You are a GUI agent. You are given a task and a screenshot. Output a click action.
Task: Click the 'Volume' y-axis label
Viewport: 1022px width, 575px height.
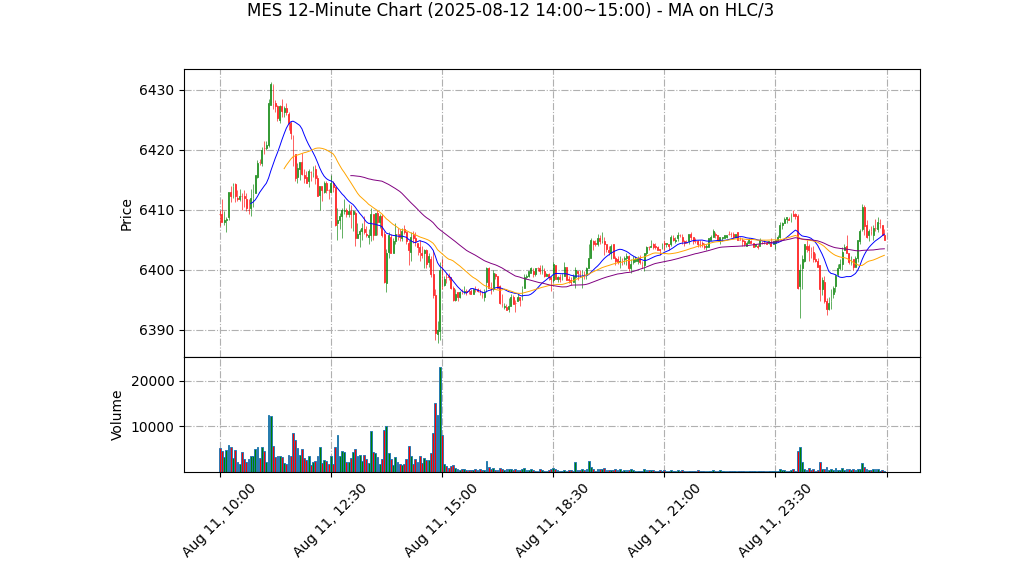point(117,415)
